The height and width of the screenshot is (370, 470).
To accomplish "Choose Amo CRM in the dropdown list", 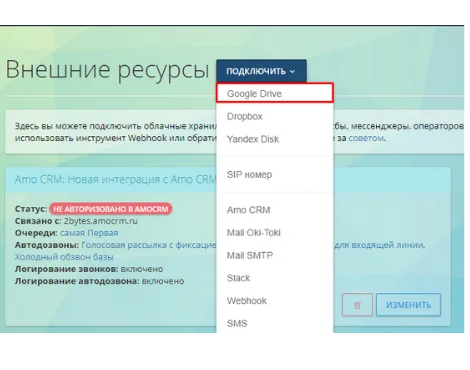I will pyautogui.click(x=275, y=210).
